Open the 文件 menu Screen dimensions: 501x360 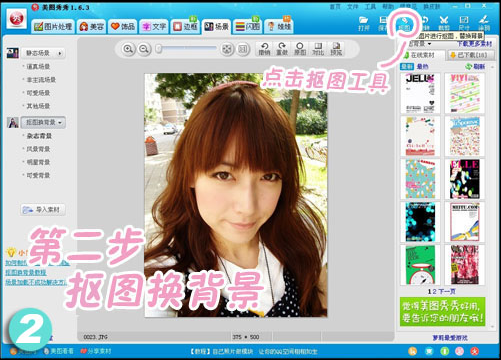click(x=353, y=7)
